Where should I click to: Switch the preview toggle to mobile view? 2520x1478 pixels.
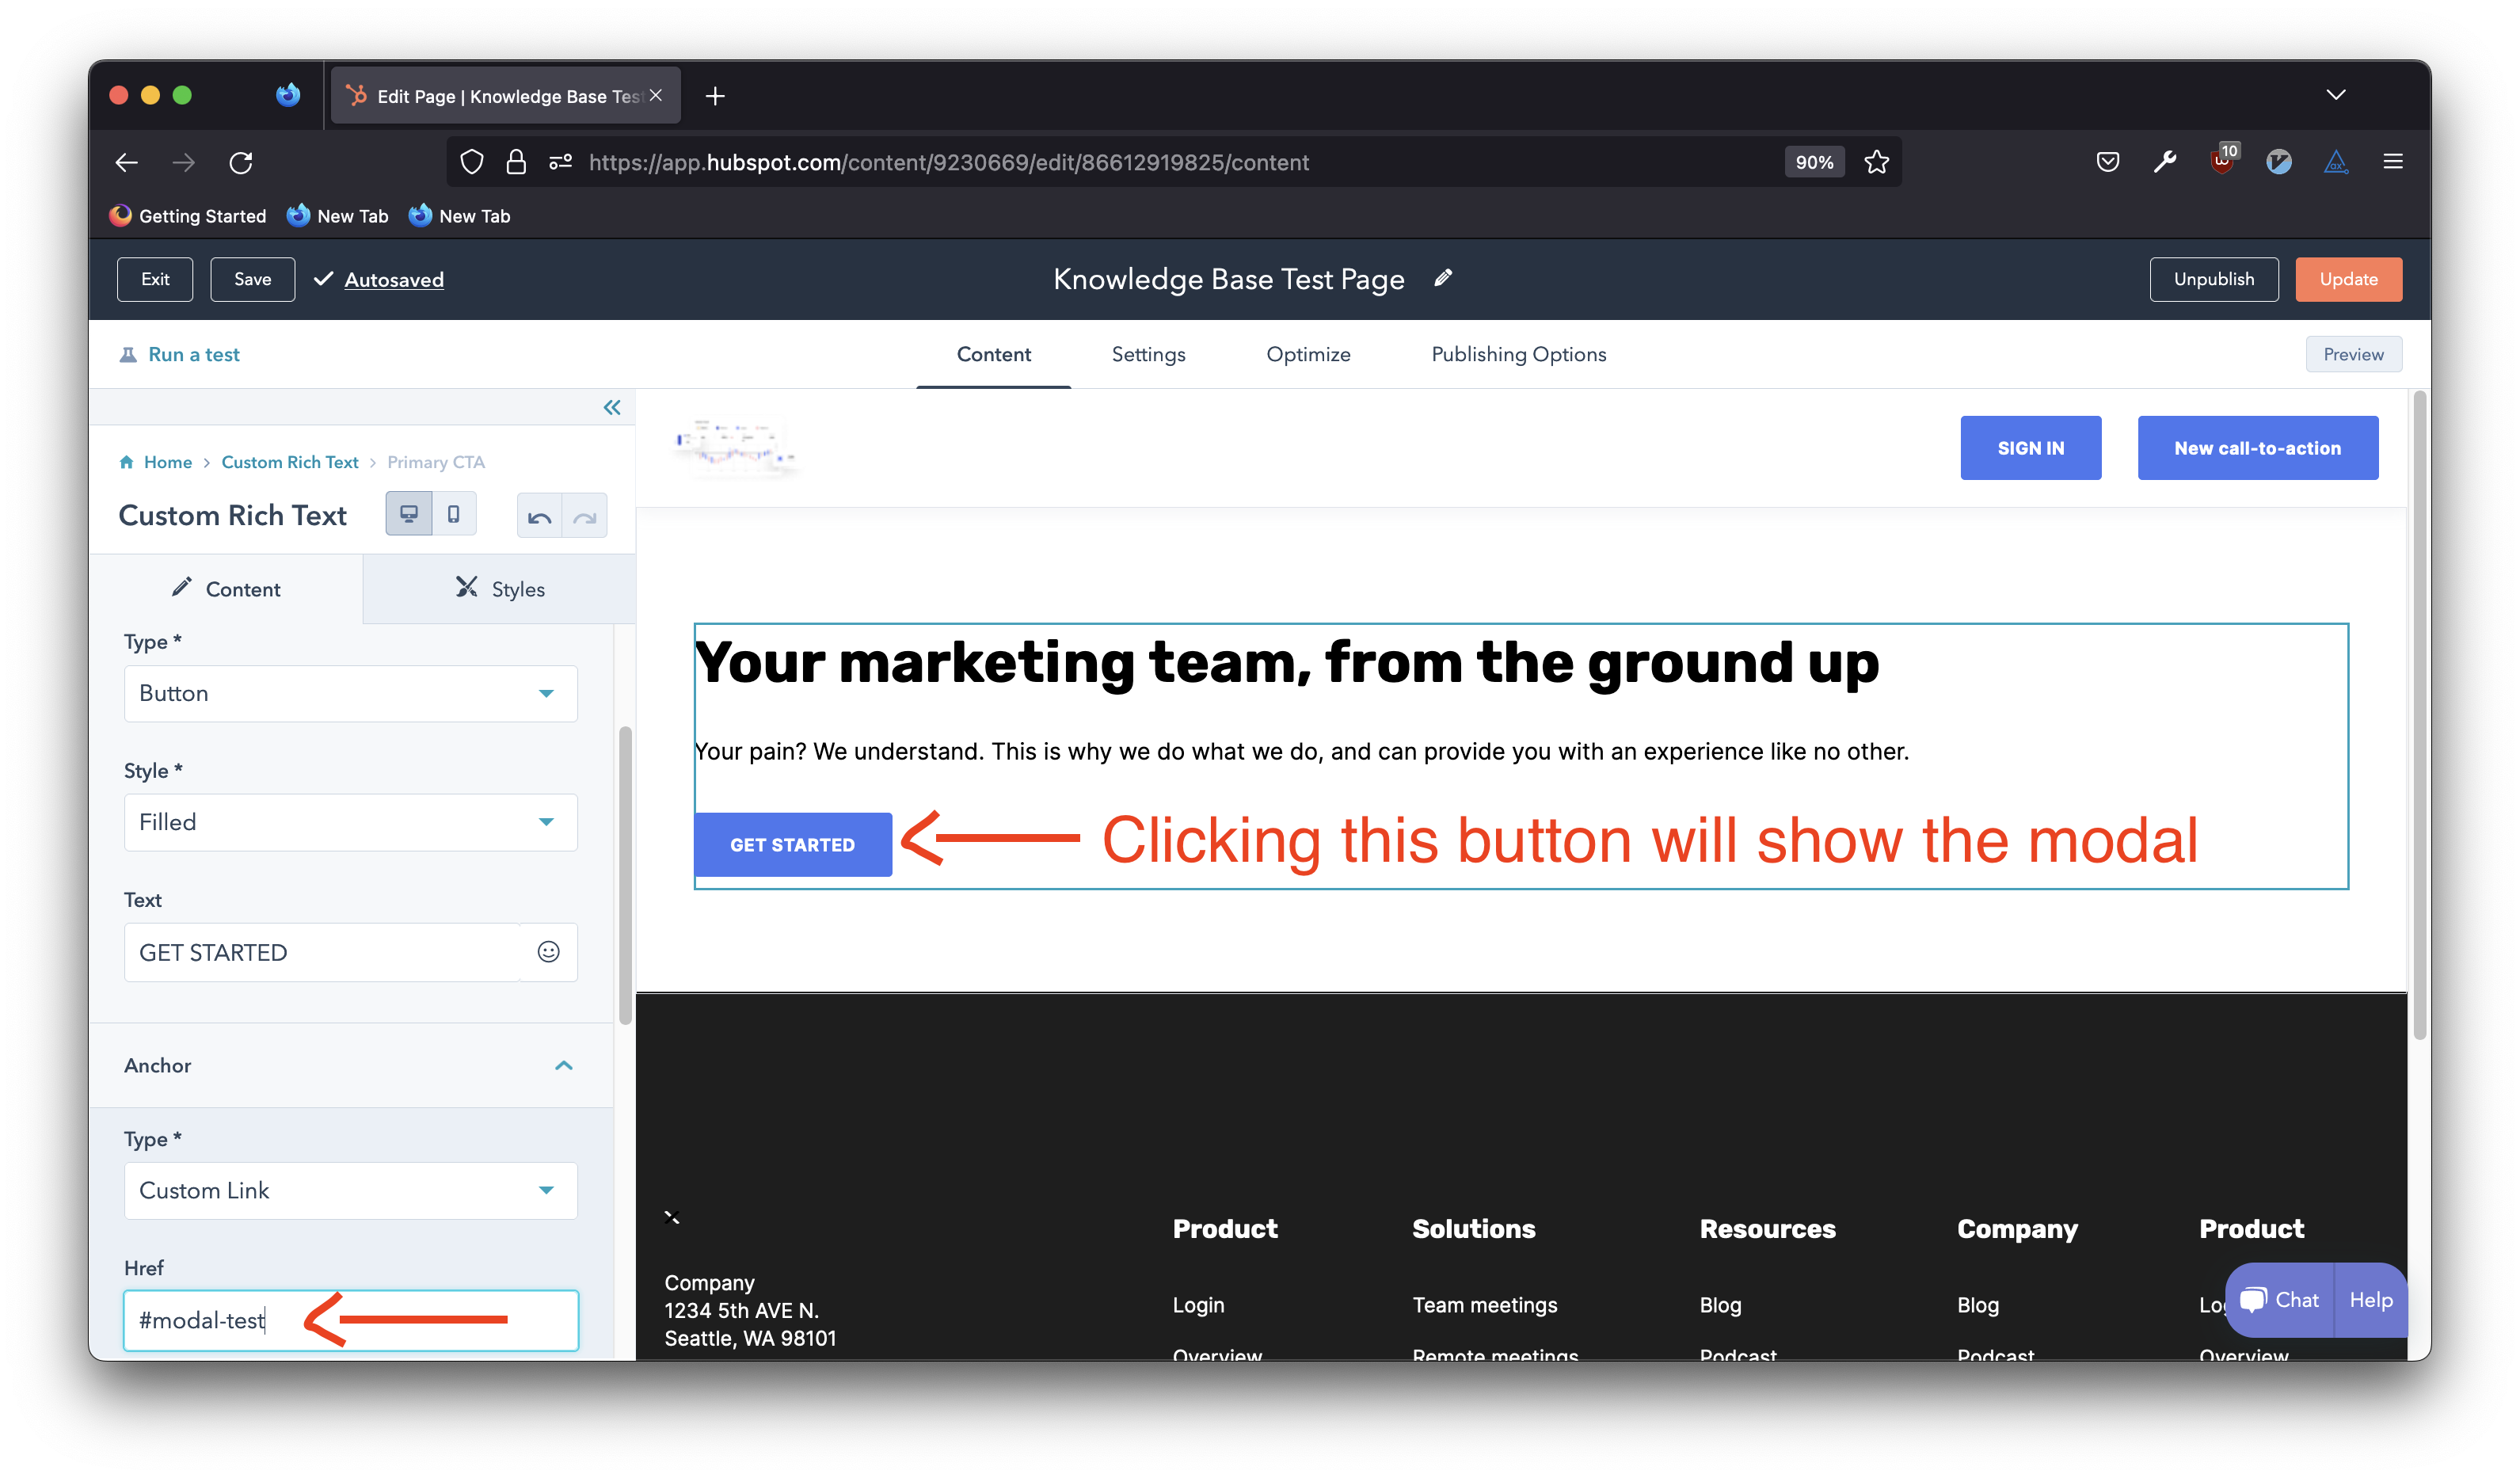(453, 513)
